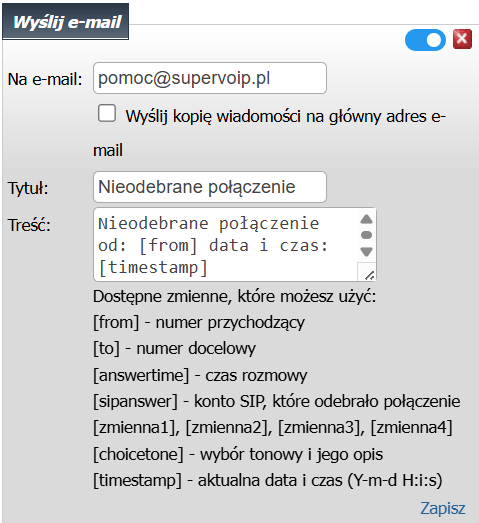Click into the Tytuł input field

[x=210, y=187]
